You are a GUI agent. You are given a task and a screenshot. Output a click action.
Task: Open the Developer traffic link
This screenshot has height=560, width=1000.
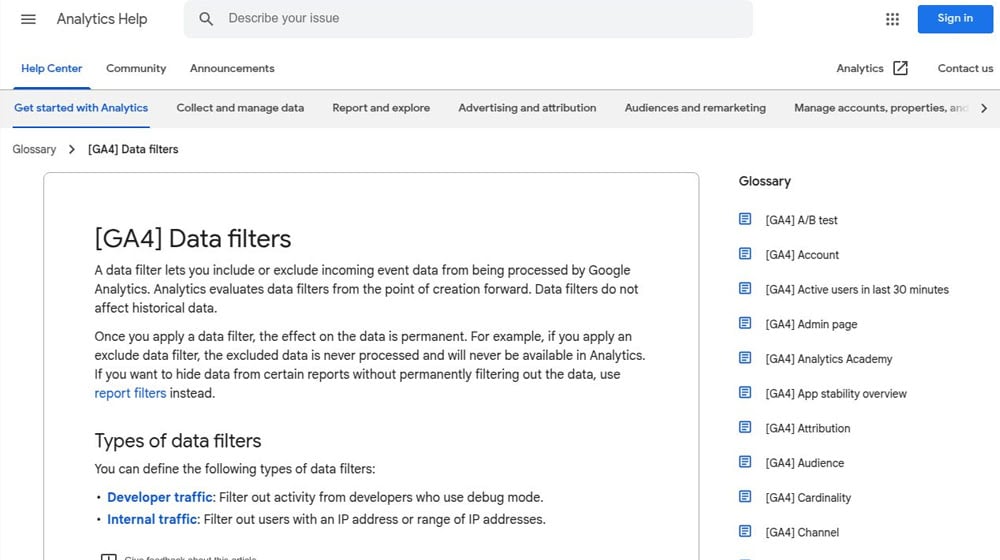159,497
